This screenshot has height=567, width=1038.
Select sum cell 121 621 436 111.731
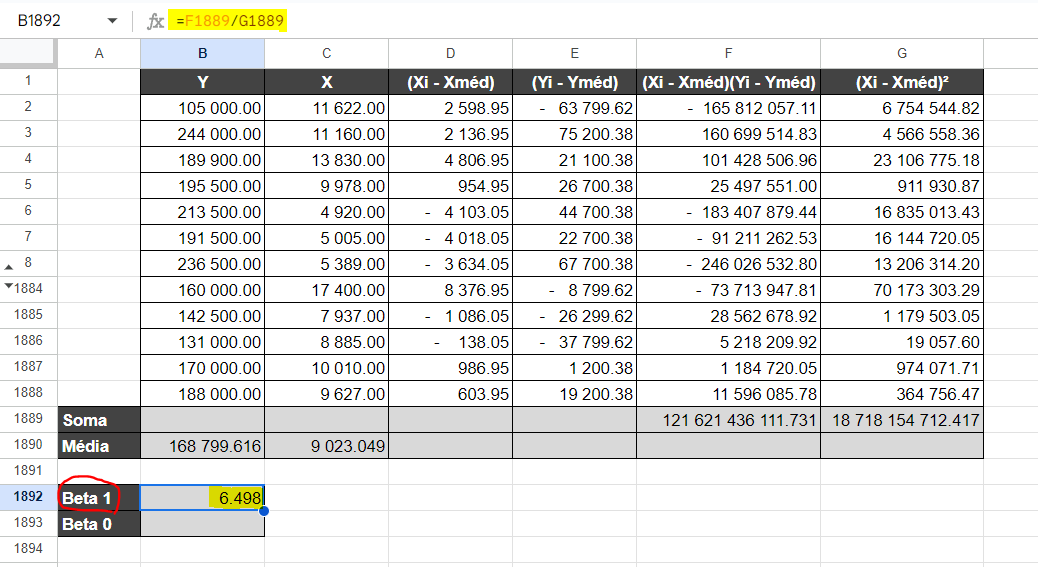[x=728, y=419]
